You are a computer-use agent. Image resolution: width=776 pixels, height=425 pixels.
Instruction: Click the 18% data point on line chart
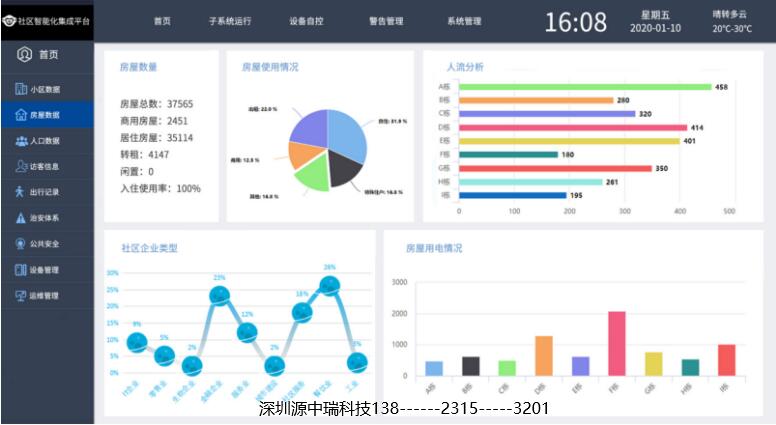[302, 312]
